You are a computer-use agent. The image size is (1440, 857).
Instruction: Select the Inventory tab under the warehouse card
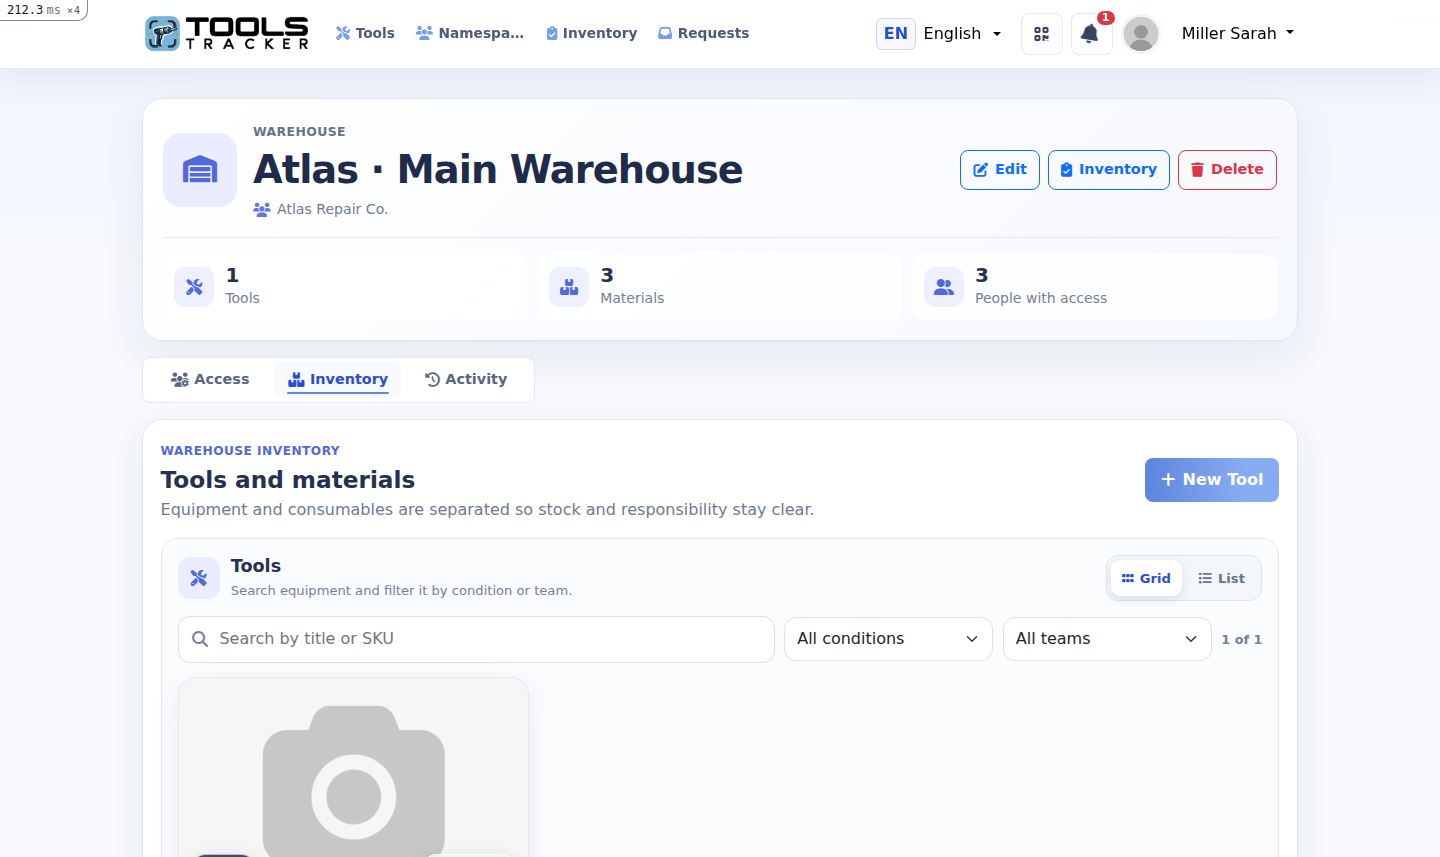338,380
